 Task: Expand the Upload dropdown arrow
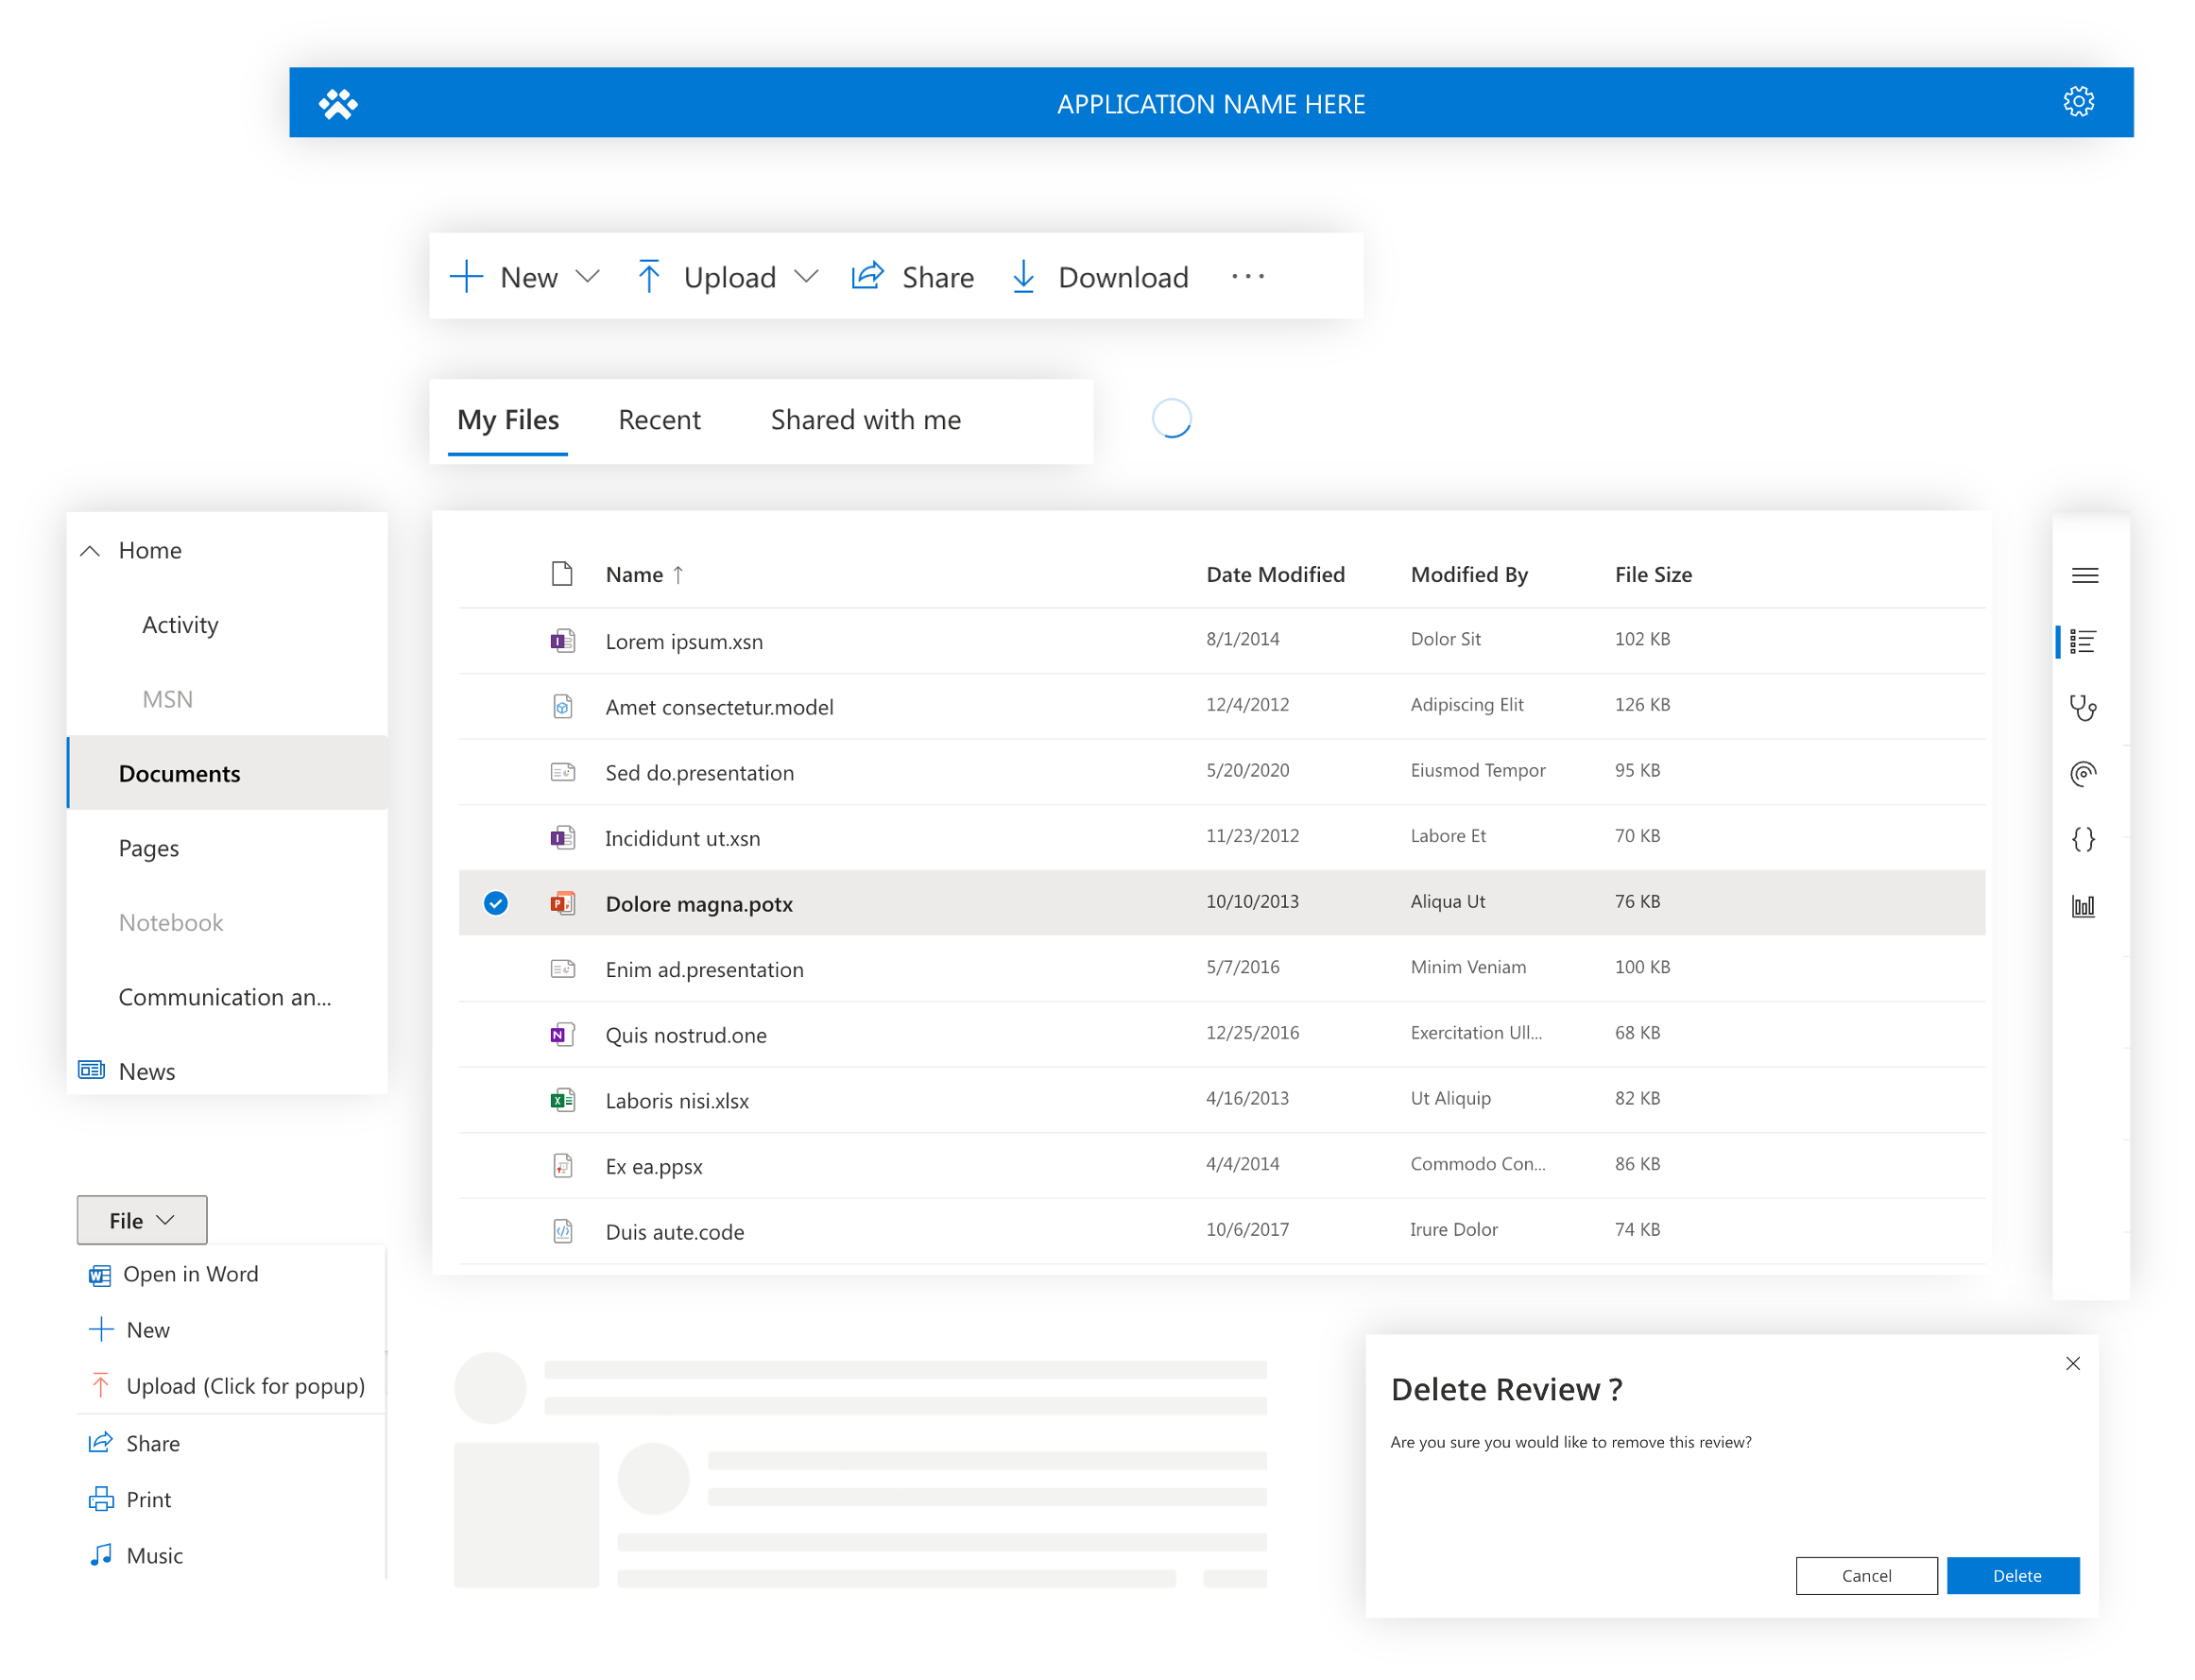coord(806,277)
